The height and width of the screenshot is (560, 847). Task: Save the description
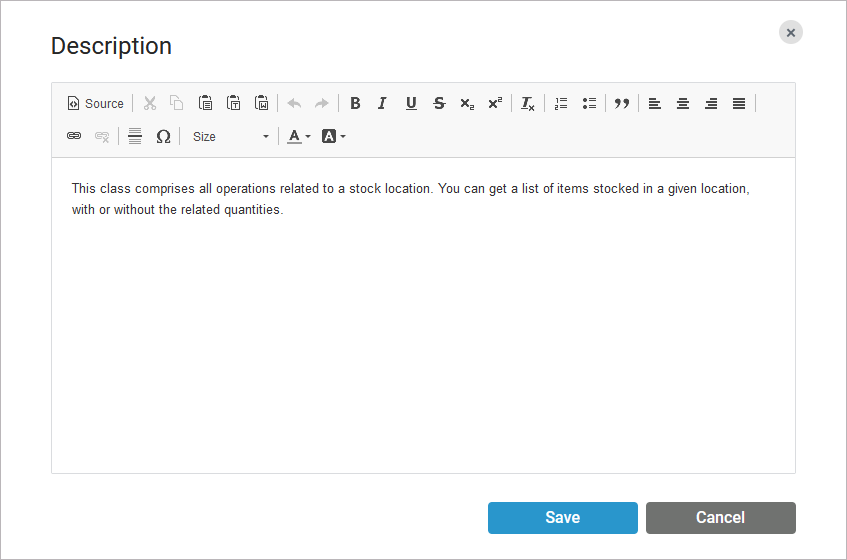(562, 517)
